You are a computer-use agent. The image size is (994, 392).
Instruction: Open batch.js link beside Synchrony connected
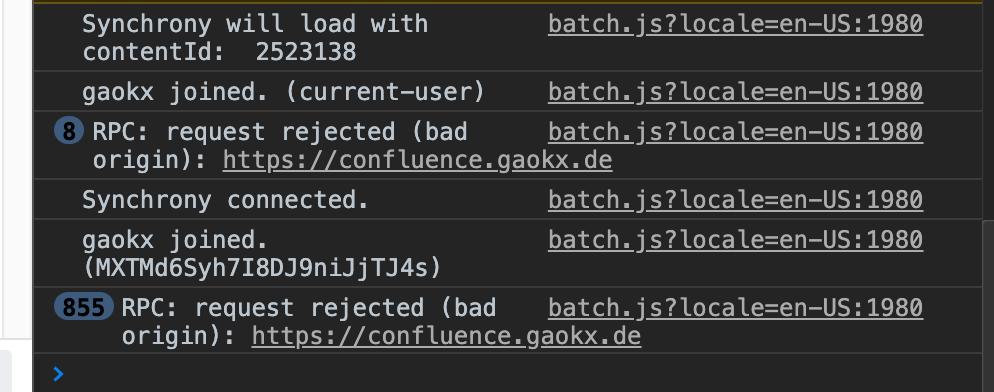click(x=735, y=200)
